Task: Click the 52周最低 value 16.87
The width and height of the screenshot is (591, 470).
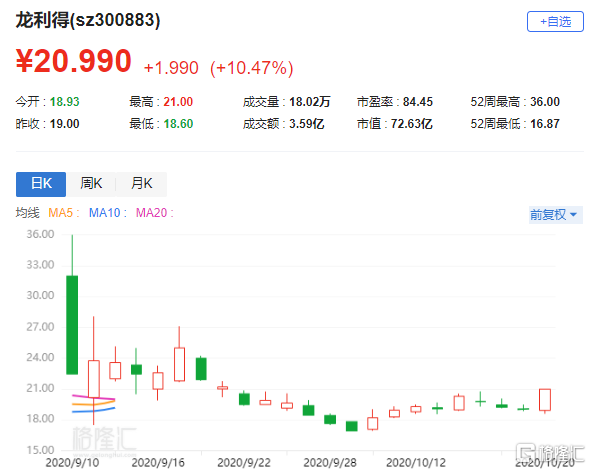Action: [x=545, y=124]
